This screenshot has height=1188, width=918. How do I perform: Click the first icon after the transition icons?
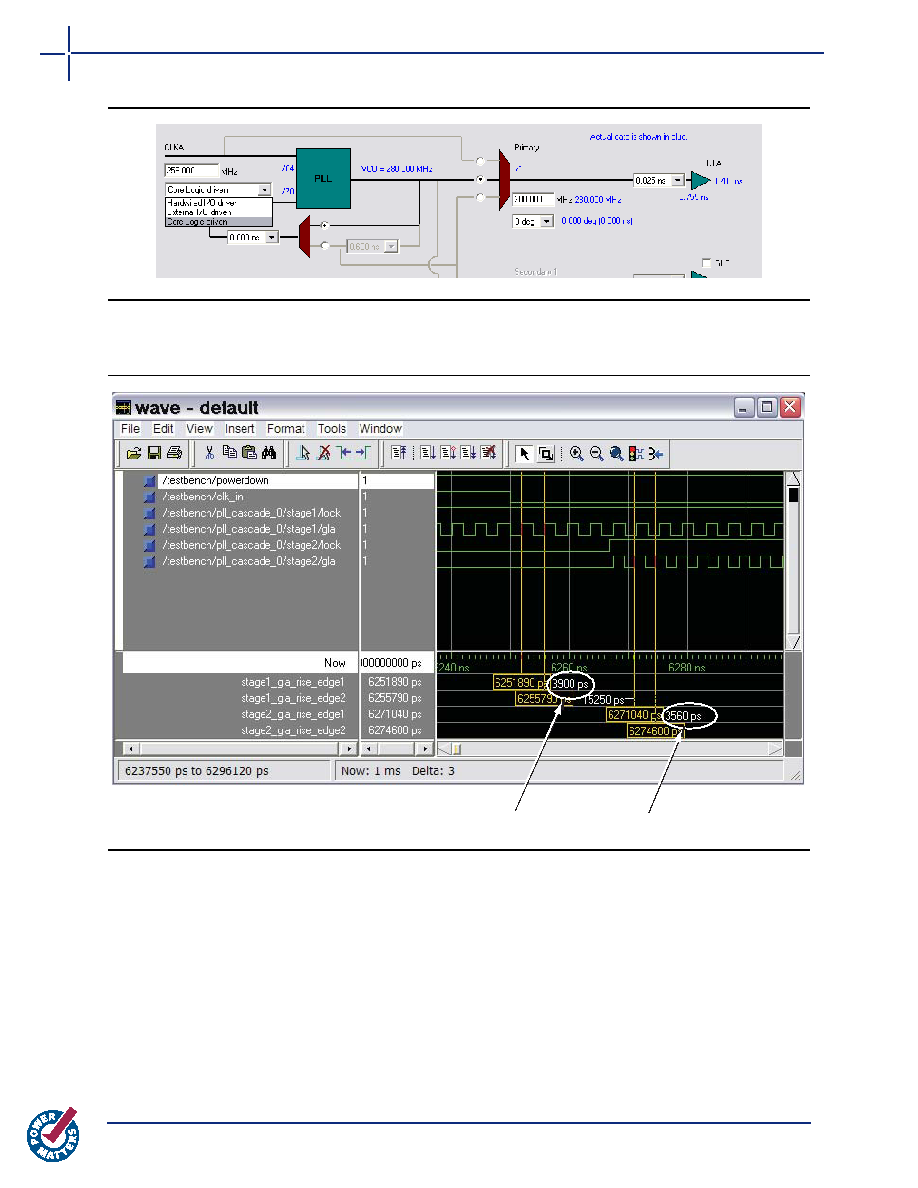(x=398, y=453)
